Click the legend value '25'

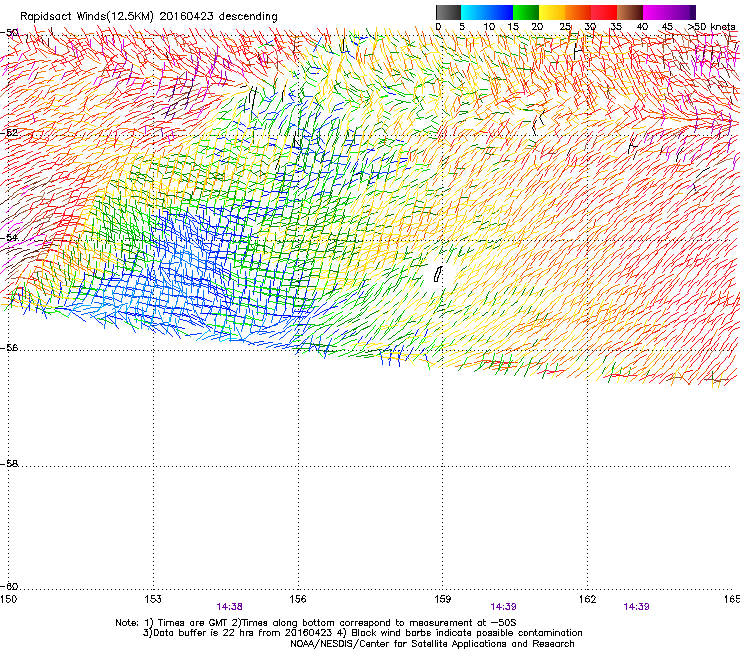[x=565, y=27]
